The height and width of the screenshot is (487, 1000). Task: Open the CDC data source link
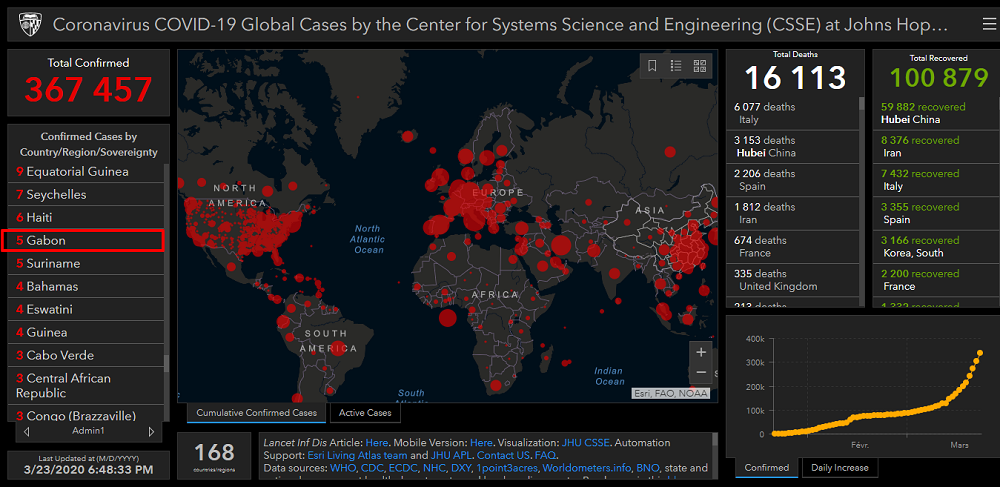point(372,468)
